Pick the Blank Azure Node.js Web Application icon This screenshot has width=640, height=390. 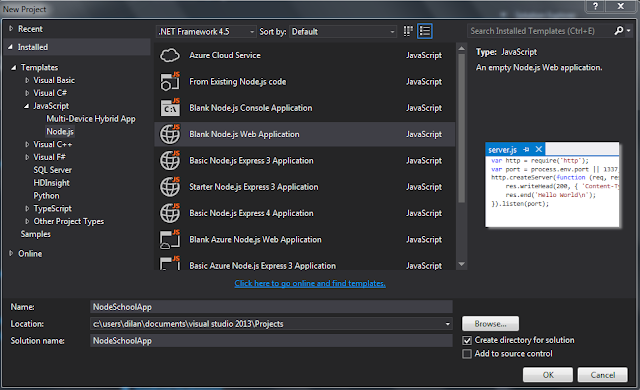pyautogui.click(x=170, y=239)
